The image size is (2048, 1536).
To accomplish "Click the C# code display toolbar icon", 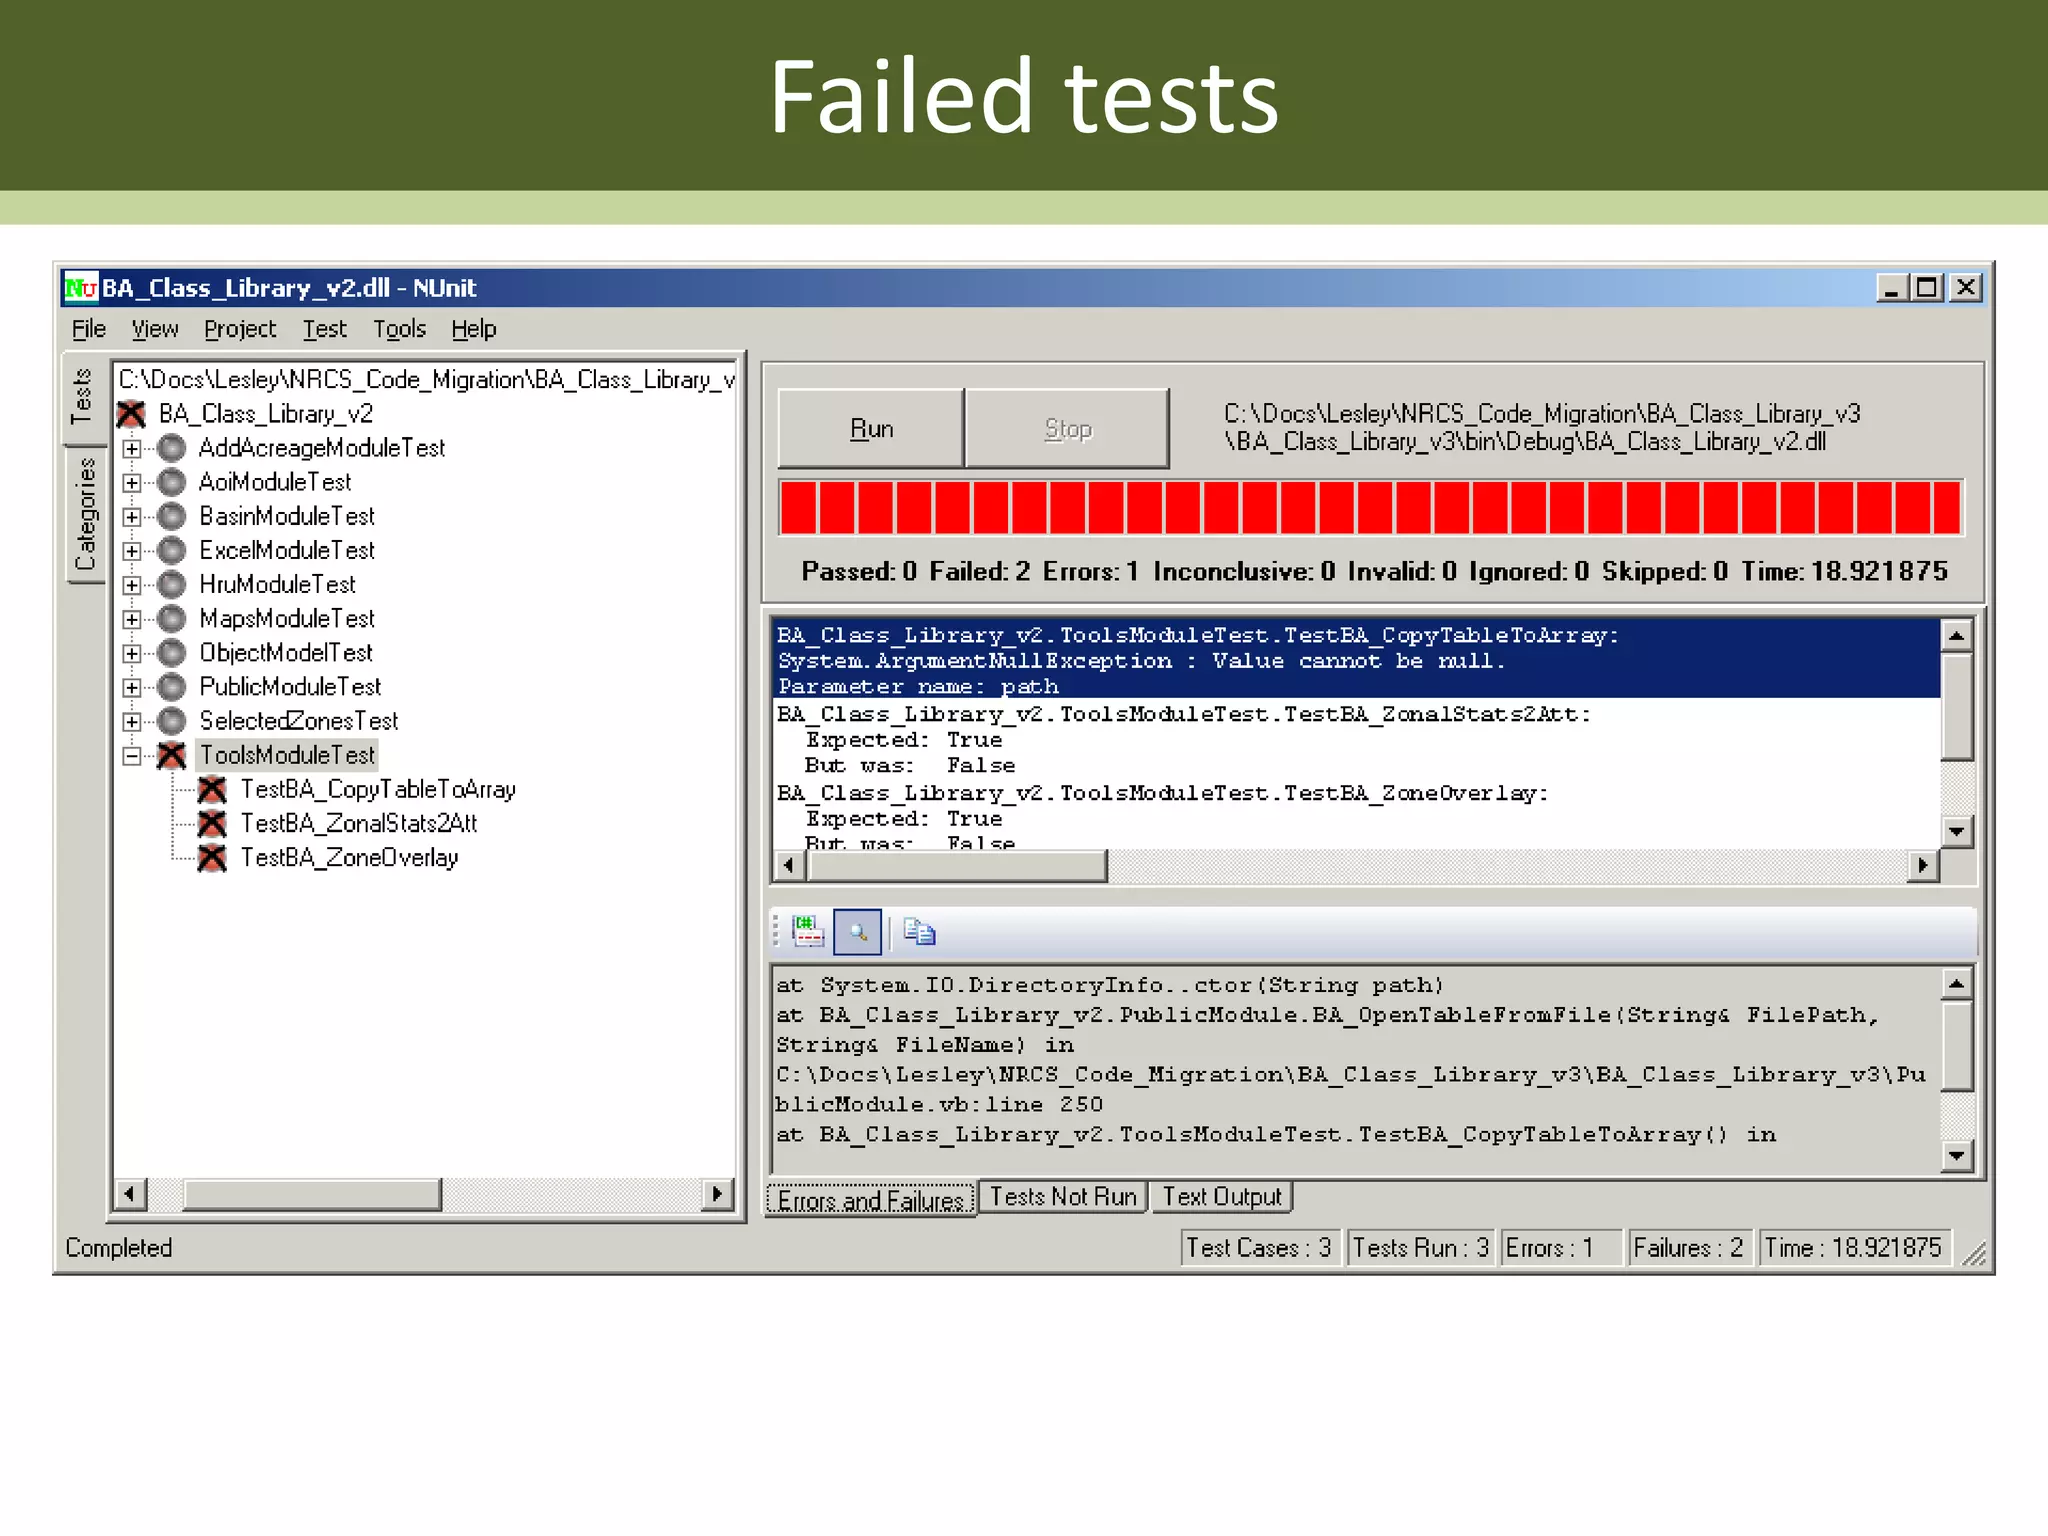I will coord(807,932).
